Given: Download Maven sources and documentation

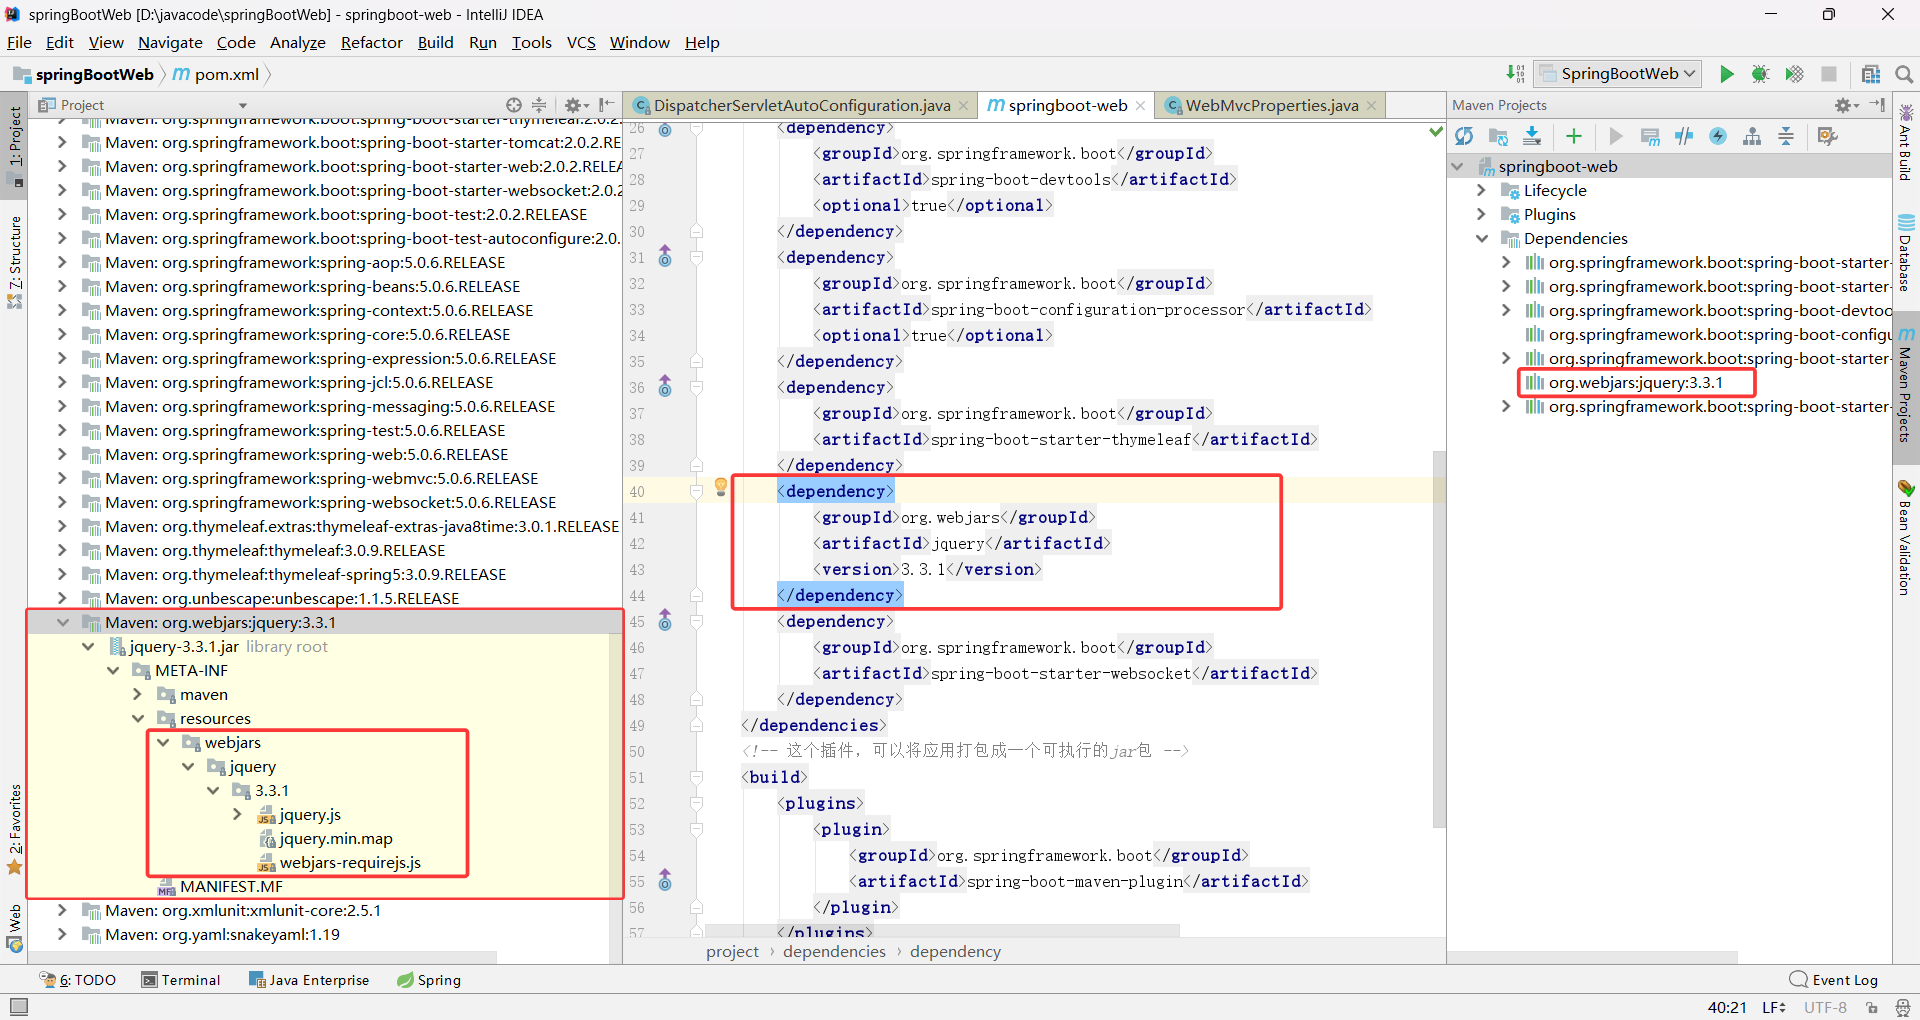Looking at the screenshot, I should tap(1532, 136).
